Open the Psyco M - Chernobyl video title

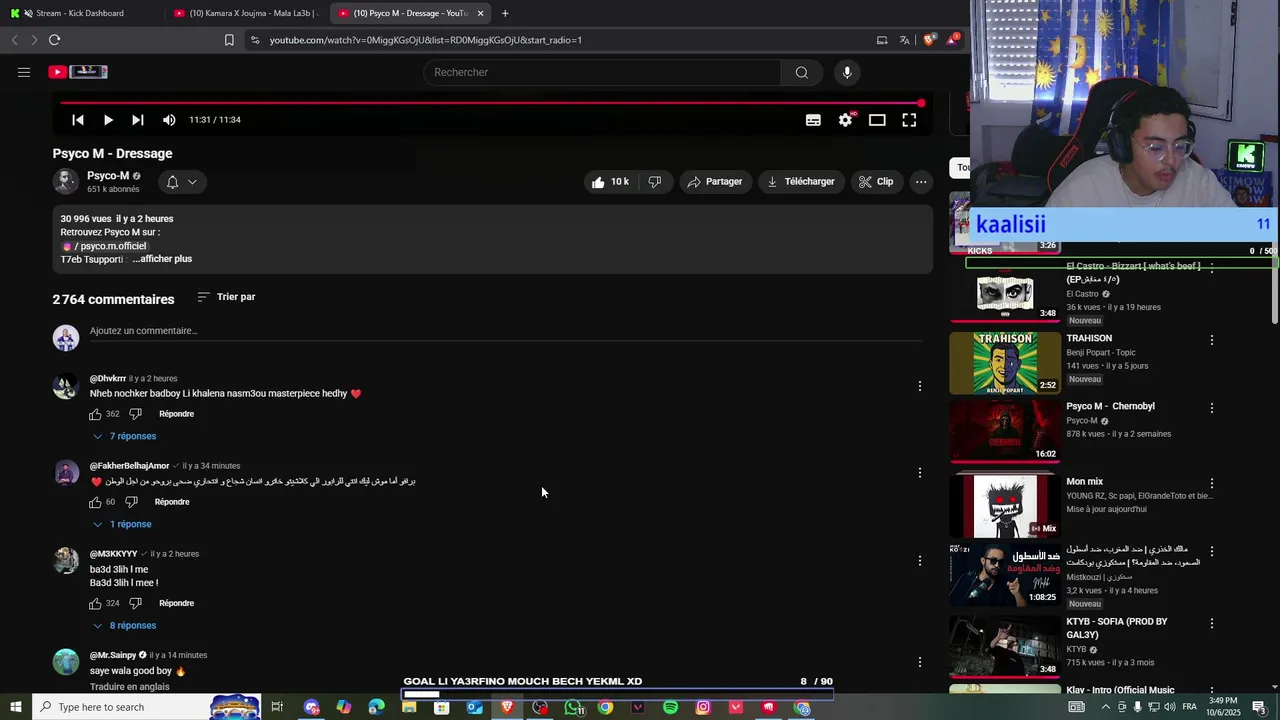(1110, 406)
